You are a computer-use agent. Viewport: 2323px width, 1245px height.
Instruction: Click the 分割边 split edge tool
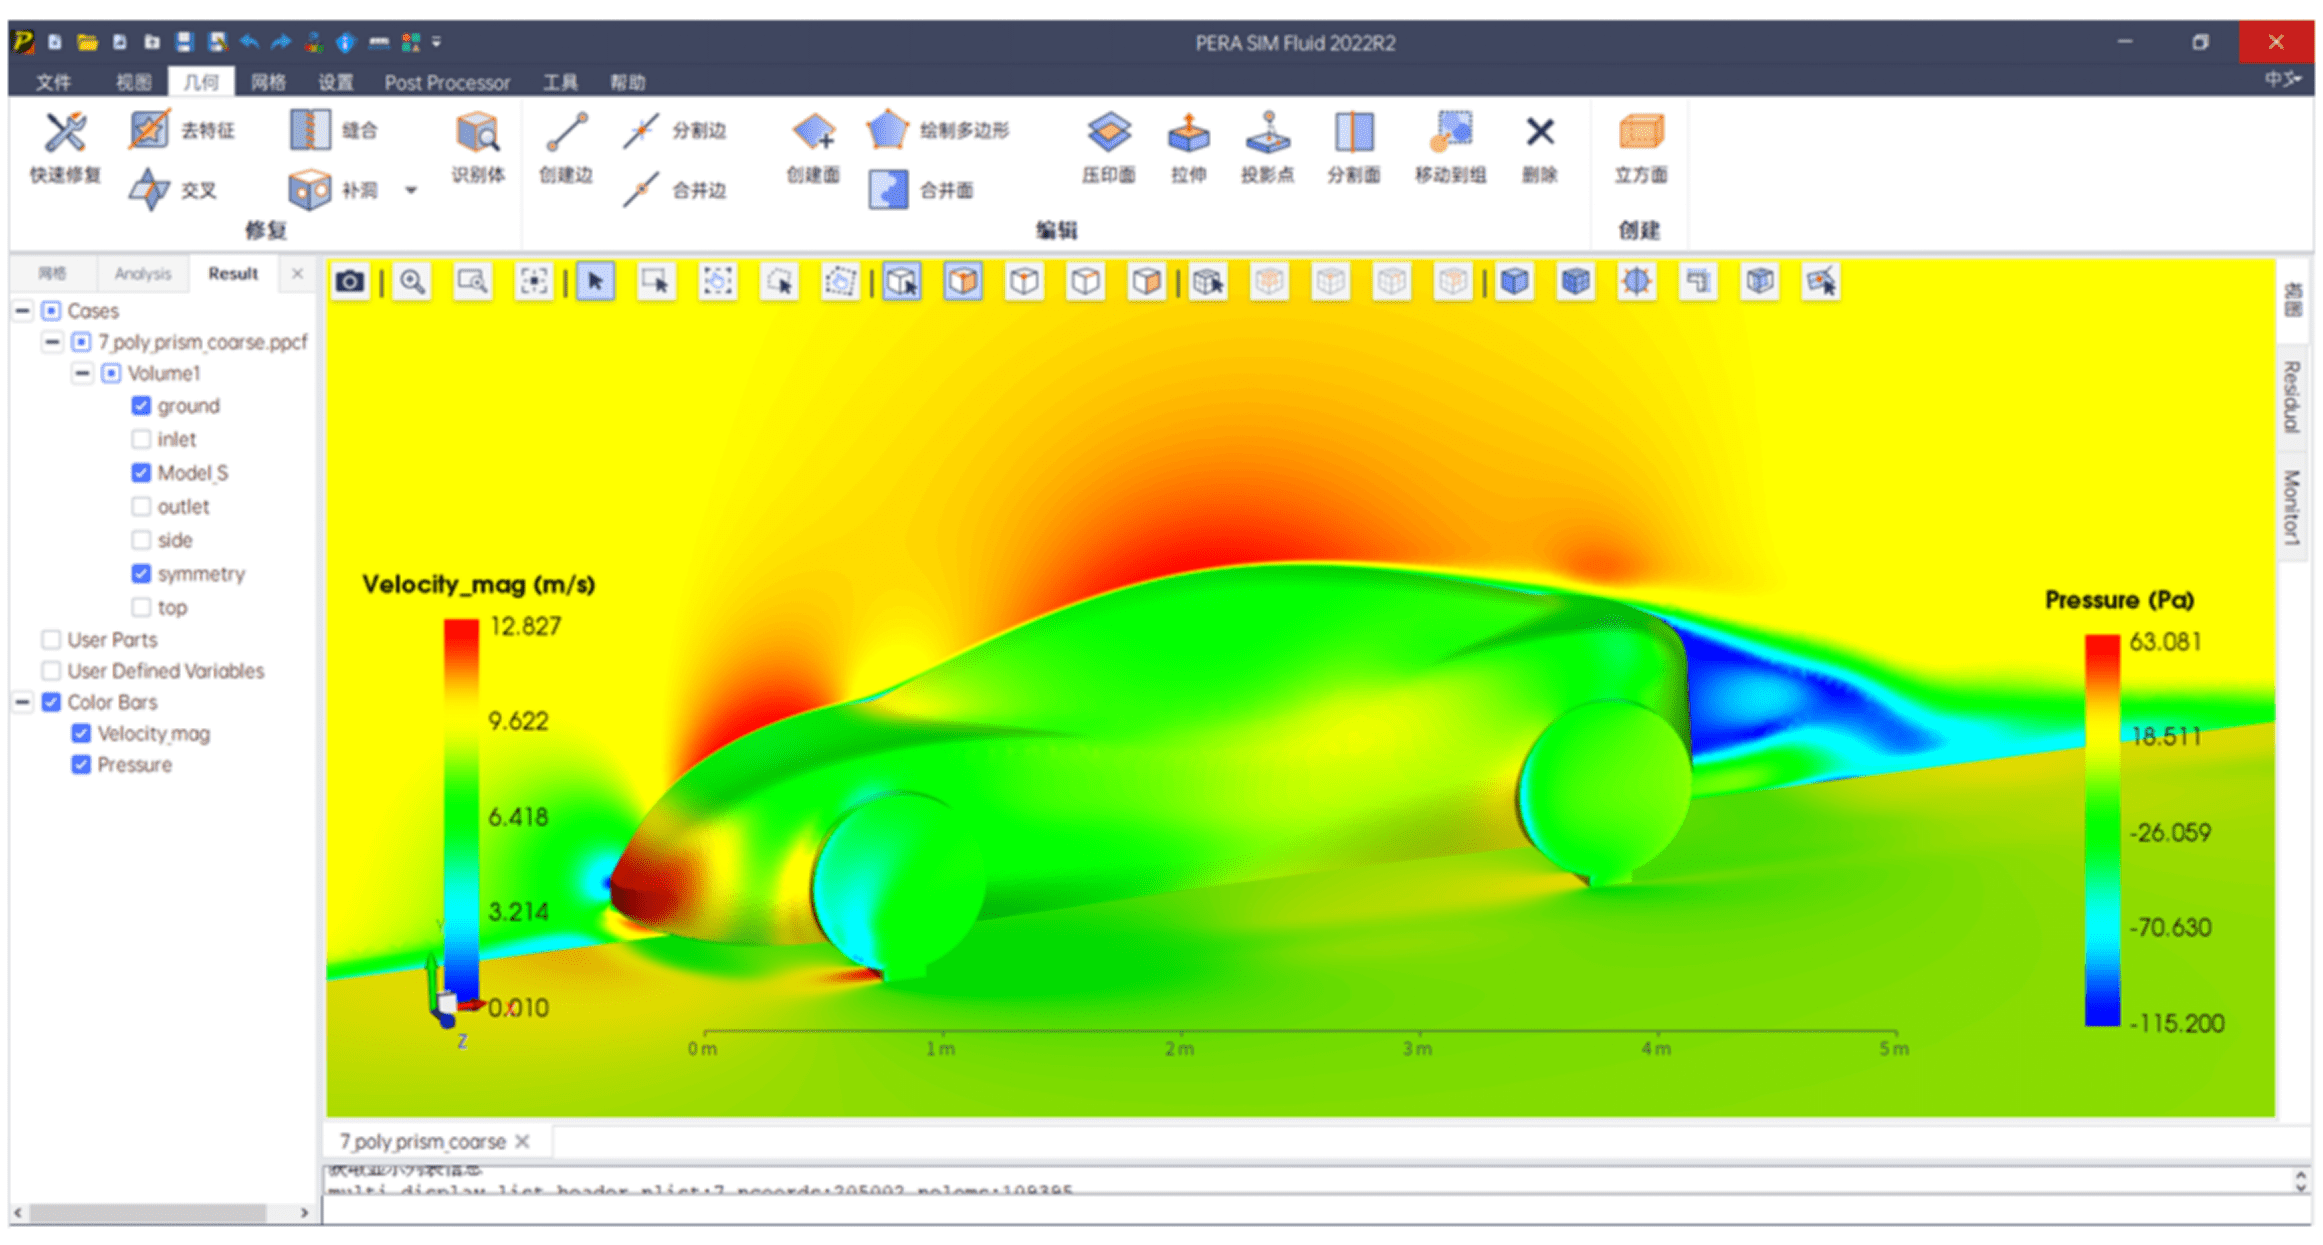click(673, 130)
